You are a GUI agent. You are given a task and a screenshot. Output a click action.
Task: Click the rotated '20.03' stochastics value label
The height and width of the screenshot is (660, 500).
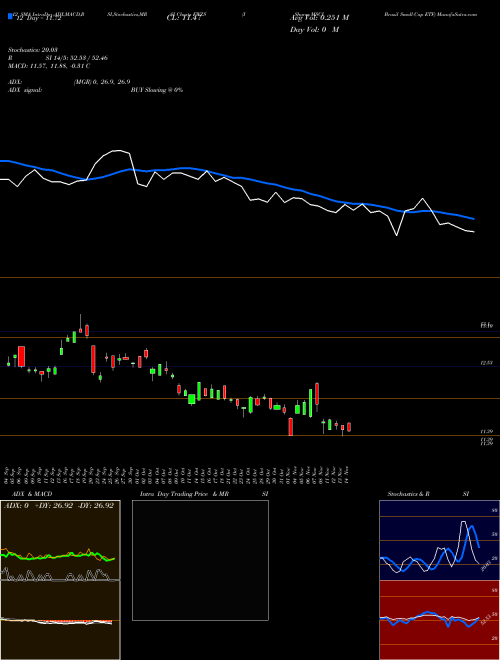(x=486, y=565)
